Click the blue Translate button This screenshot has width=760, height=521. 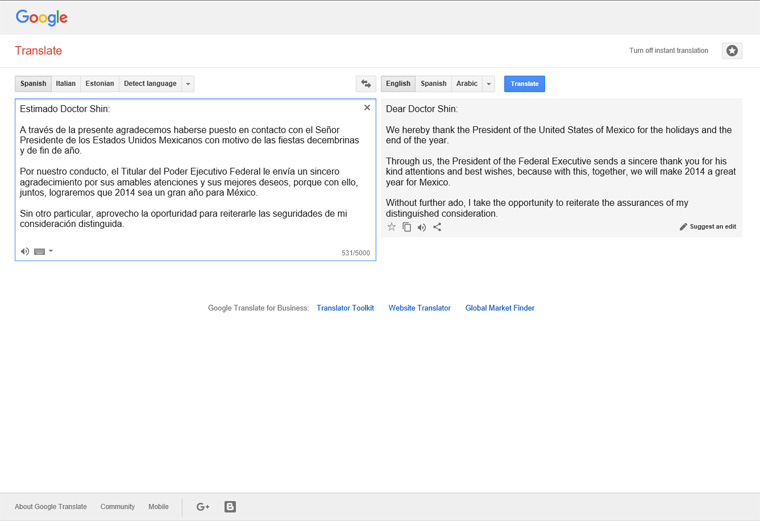pyautogui.click(x=524, y=84)
